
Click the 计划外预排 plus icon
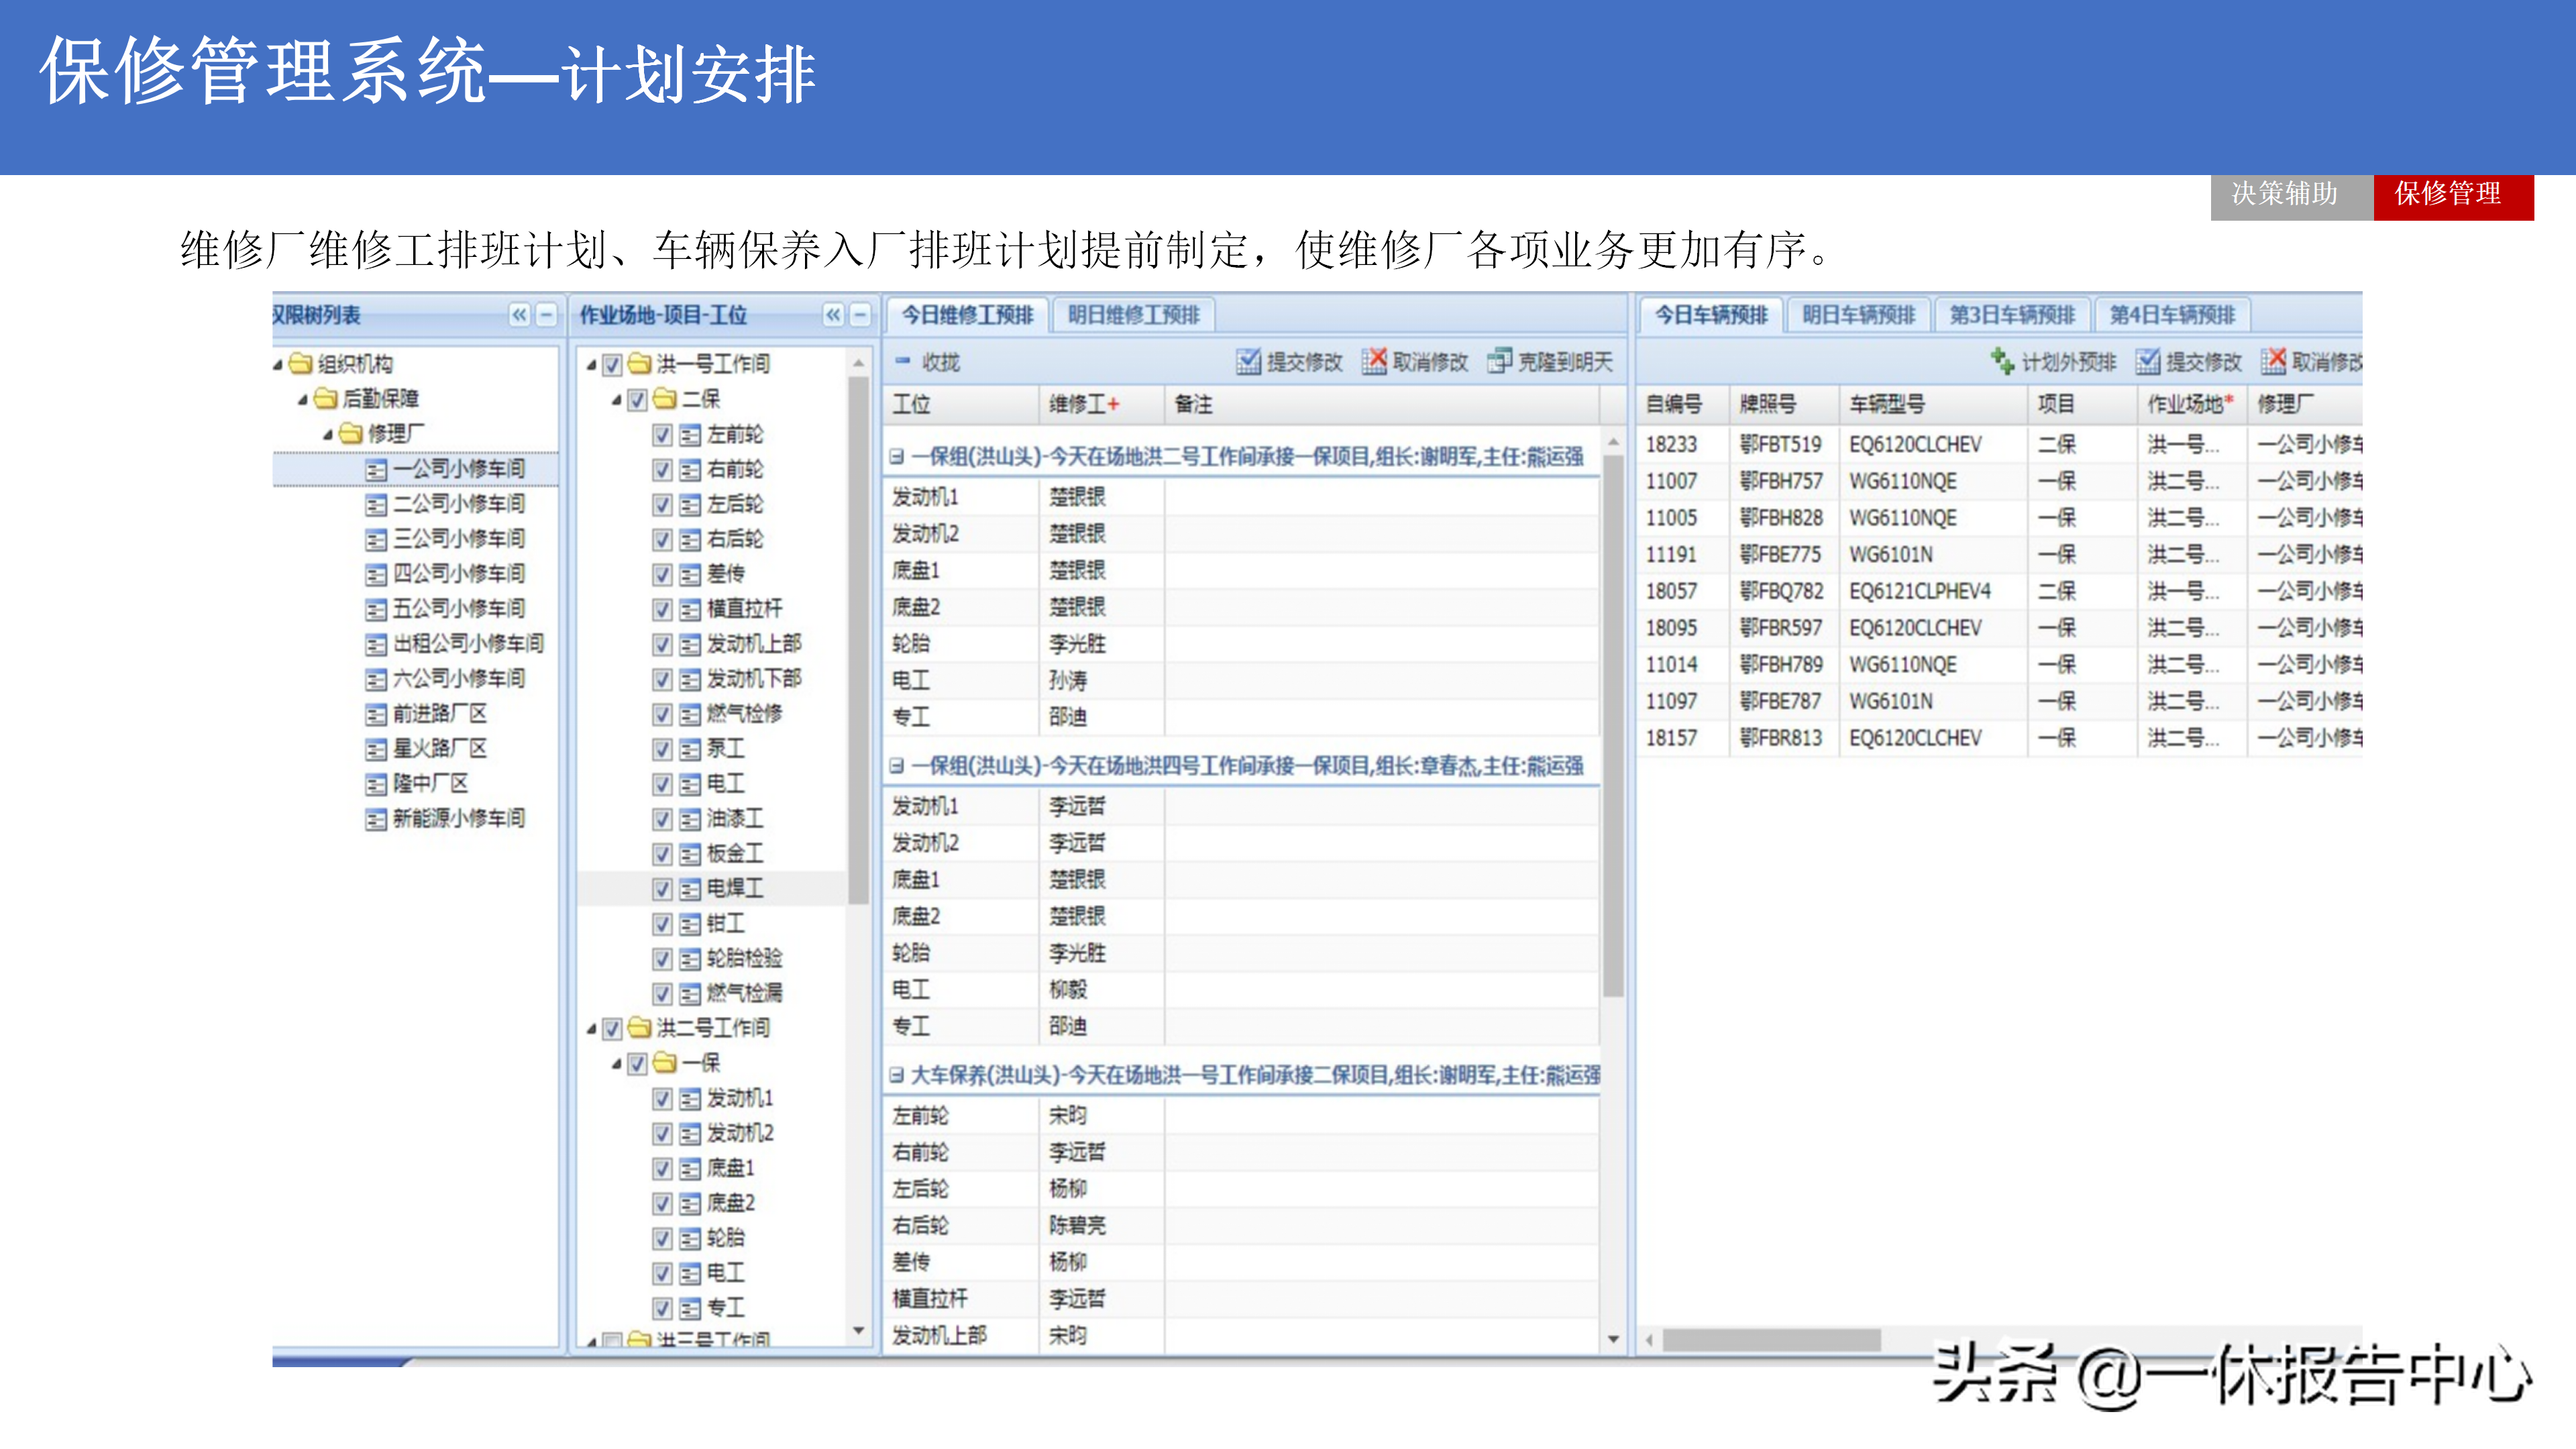pos(2002,361)
